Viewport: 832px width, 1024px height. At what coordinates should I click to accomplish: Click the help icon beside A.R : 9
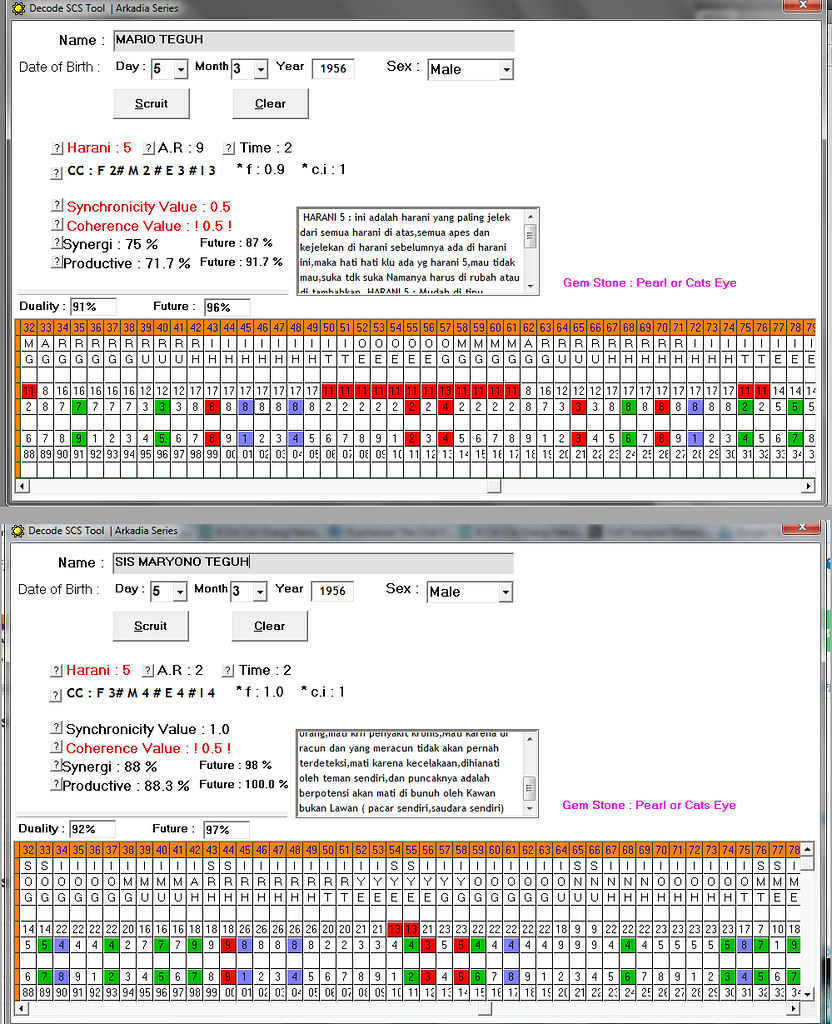click(149, 148)
